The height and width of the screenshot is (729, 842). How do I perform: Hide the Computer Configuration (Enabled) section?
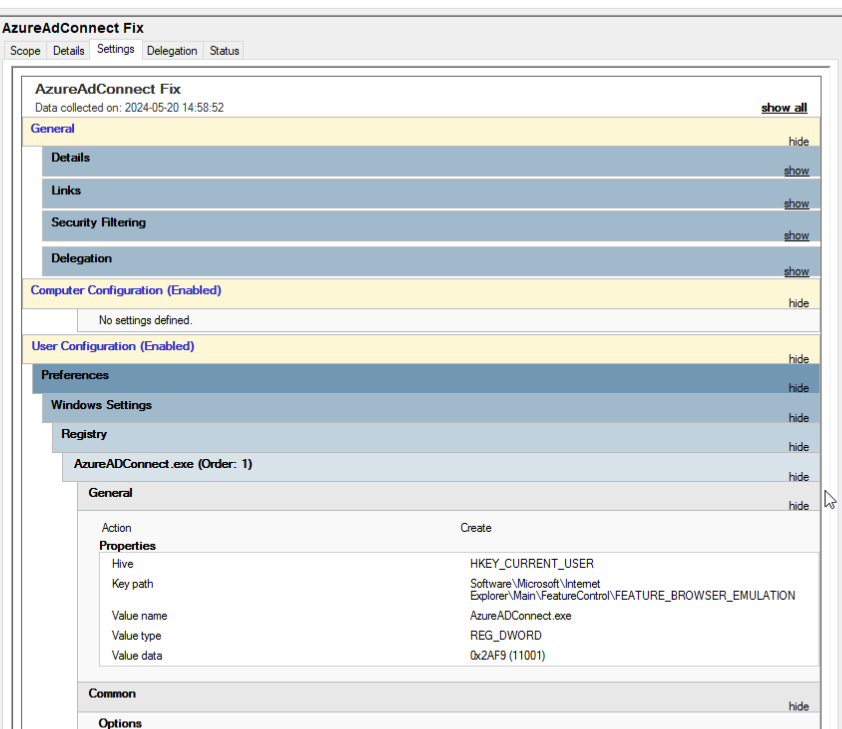798,303
